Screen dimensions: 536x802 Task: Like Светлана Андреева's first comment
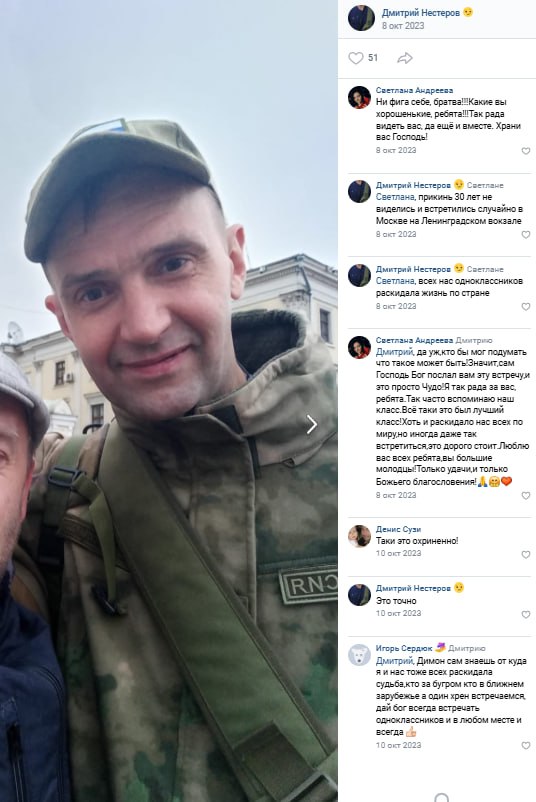[526, 151]
